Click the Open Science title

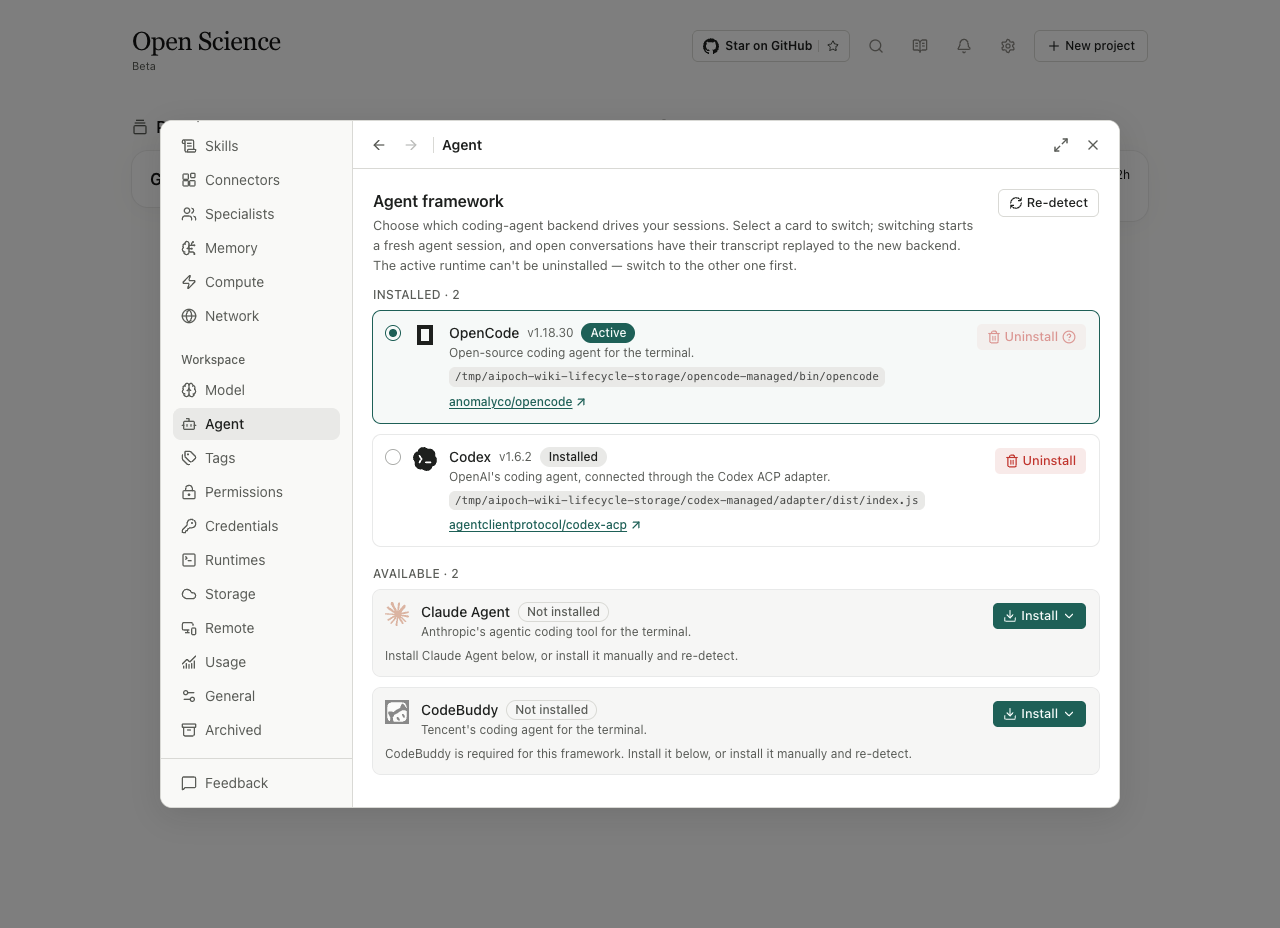[206, 42]
